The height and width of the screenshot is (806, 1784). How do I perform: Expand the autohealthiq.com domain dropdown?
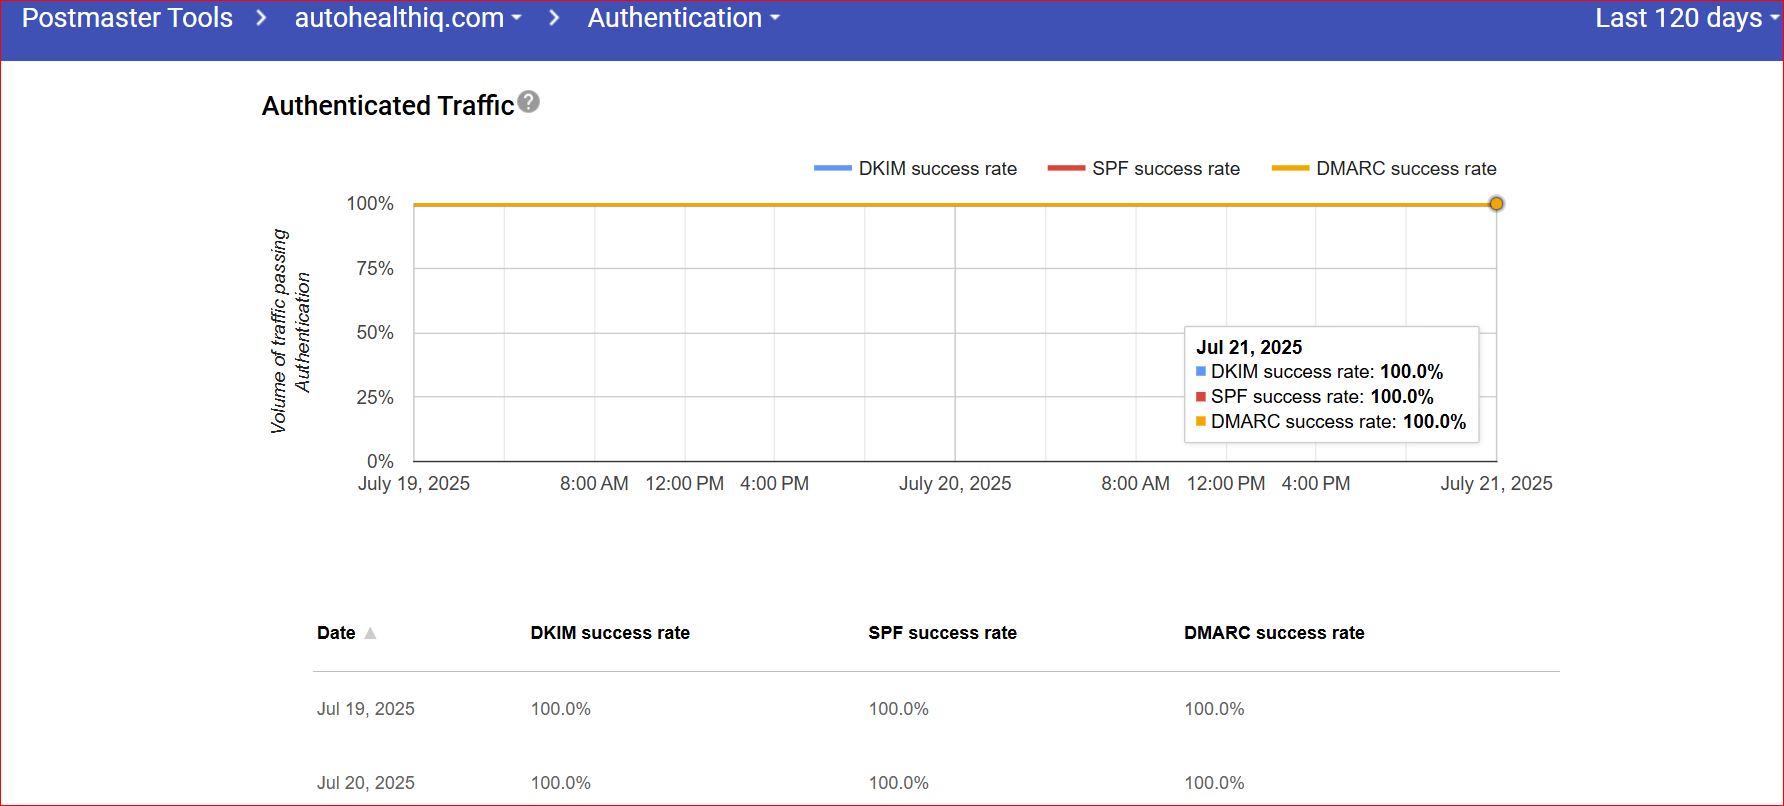[x=407, y=18]
